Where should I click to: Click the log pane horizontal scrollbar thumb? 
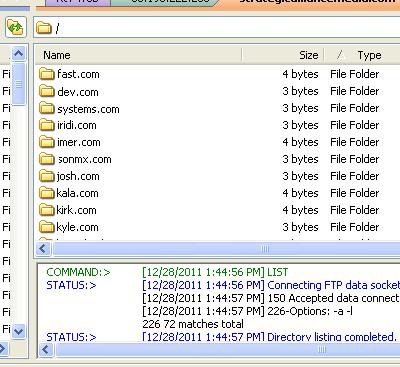tap(228, 350)
